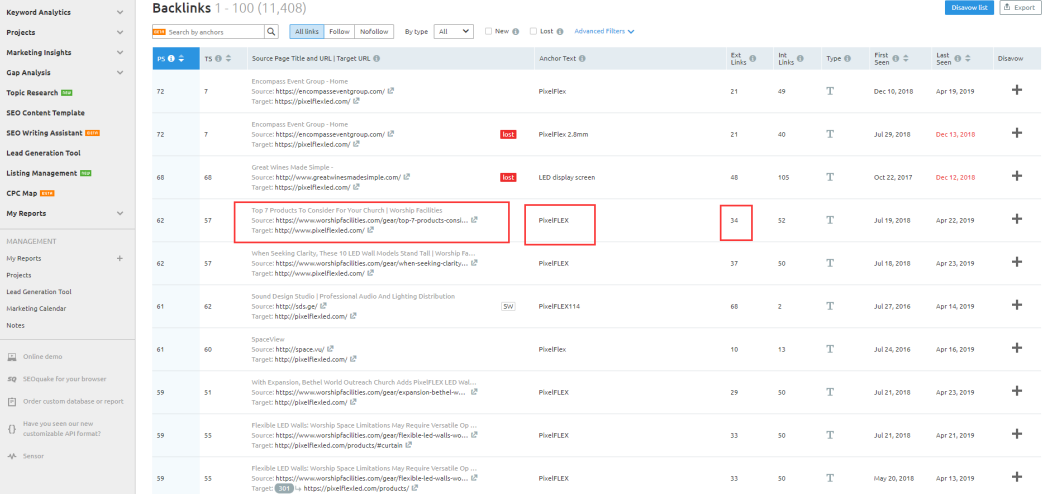The width and height of the screenshot is (1049, 496).
Task: Sort by the TS column arrows
Action: pos(228,59)
